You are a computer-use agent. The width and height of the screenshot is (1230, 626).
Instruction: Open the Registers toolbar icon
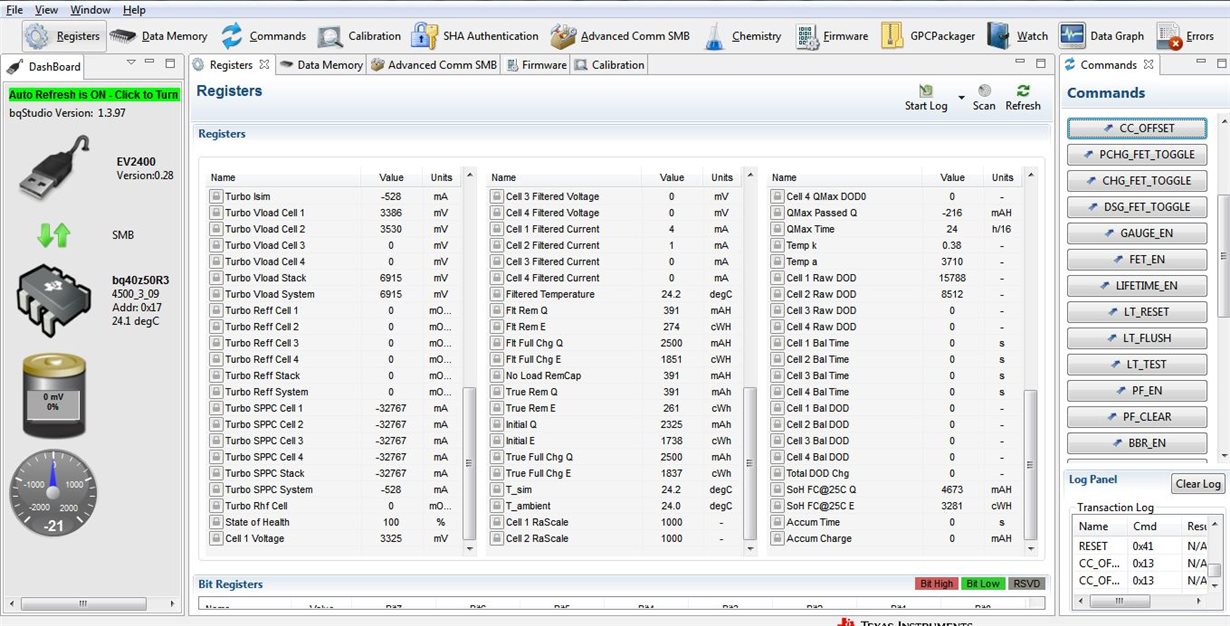pos(63,36)
